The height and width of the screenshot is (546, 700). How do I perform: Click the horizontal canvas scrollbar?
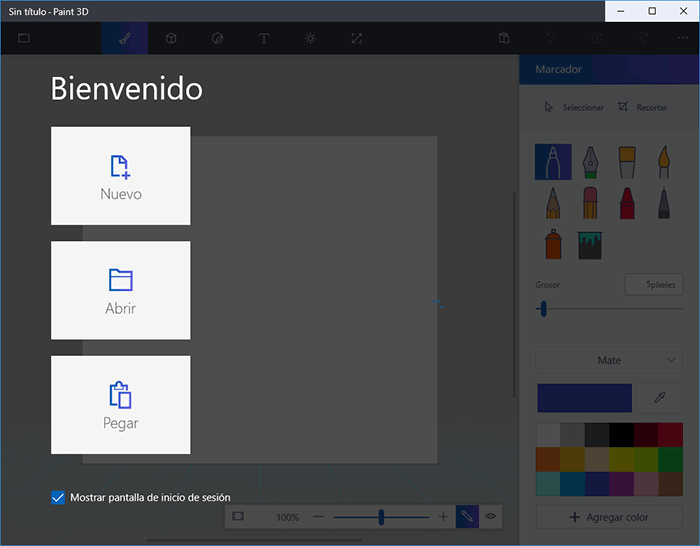coord(255,541)
